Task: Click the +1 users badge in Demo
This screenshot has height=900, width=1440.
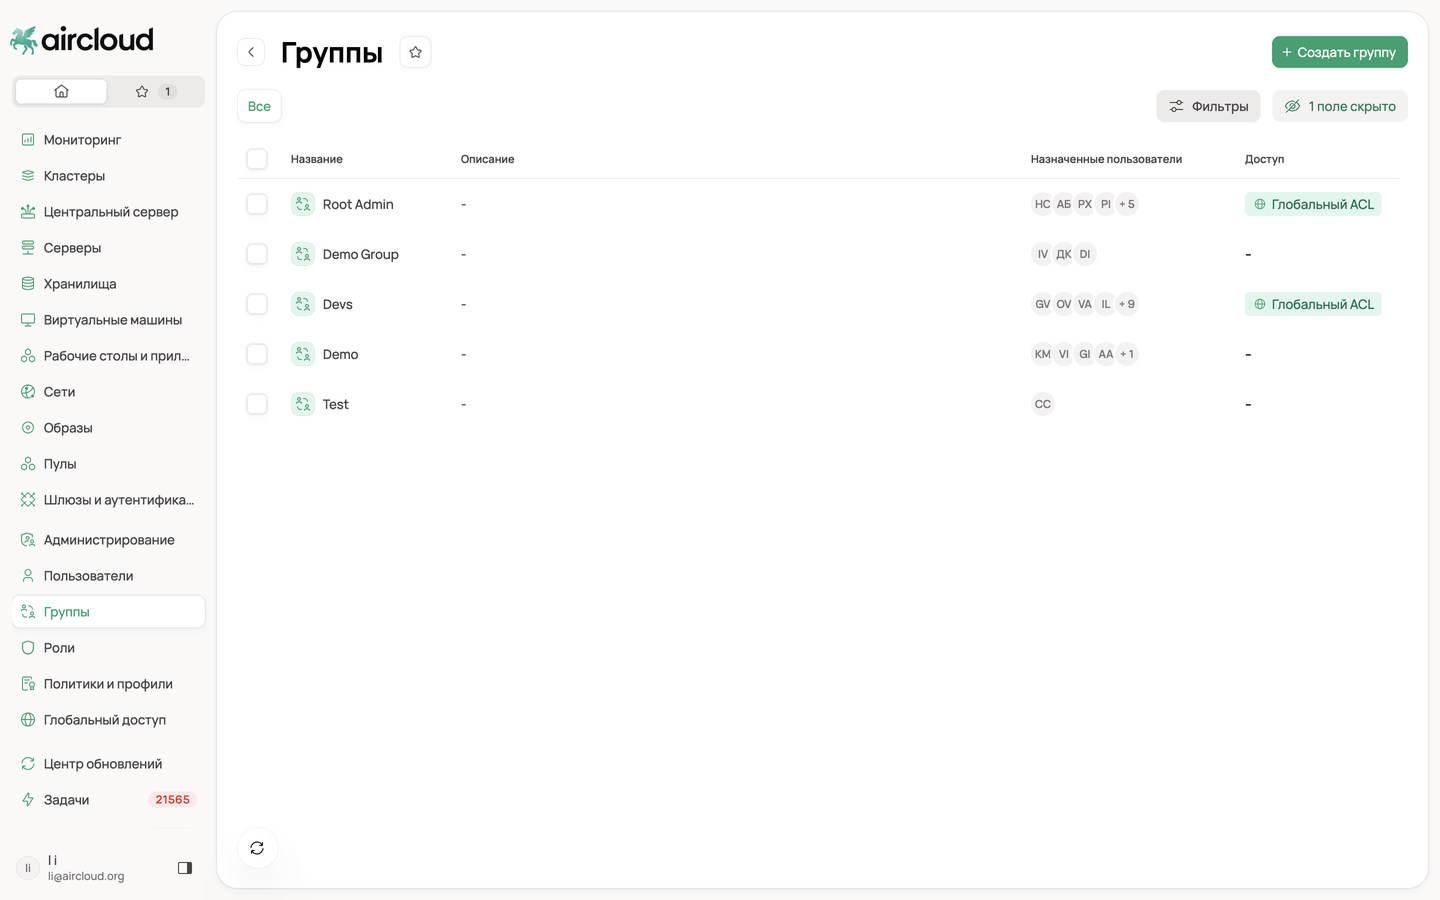Action: [1127, 354]
